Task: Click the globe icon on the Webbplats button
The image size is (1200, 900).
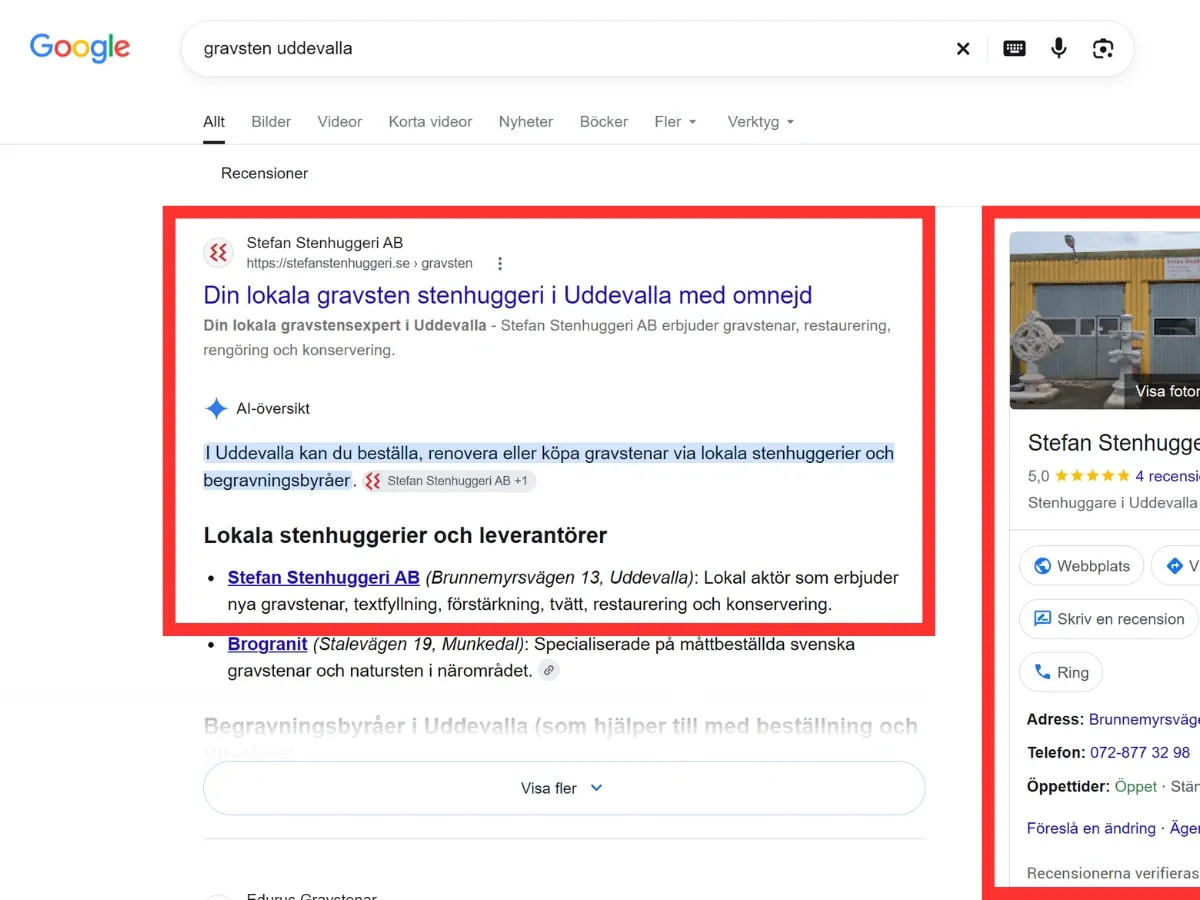Action: coord(1042,566)
